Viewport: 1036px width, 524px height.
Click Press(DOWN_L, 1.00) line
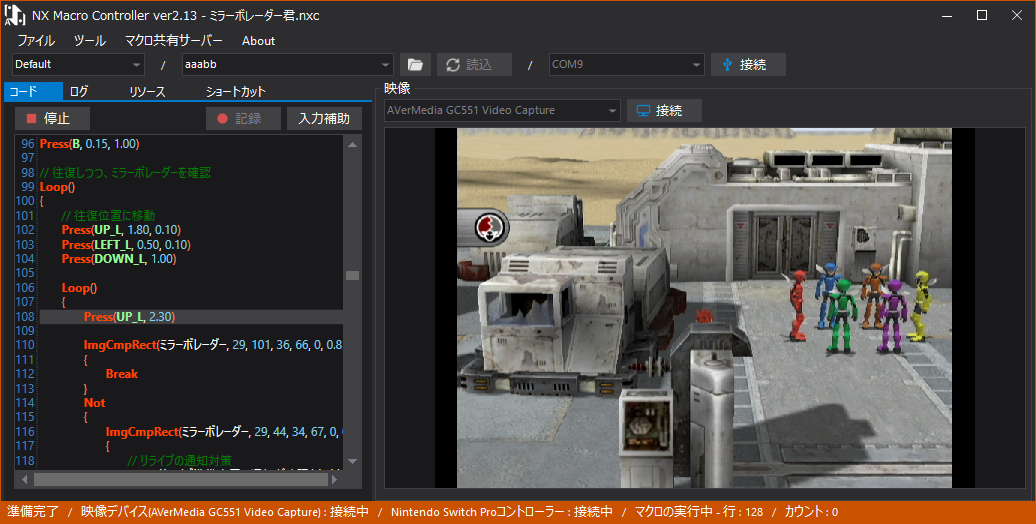[x=119, y=259]
